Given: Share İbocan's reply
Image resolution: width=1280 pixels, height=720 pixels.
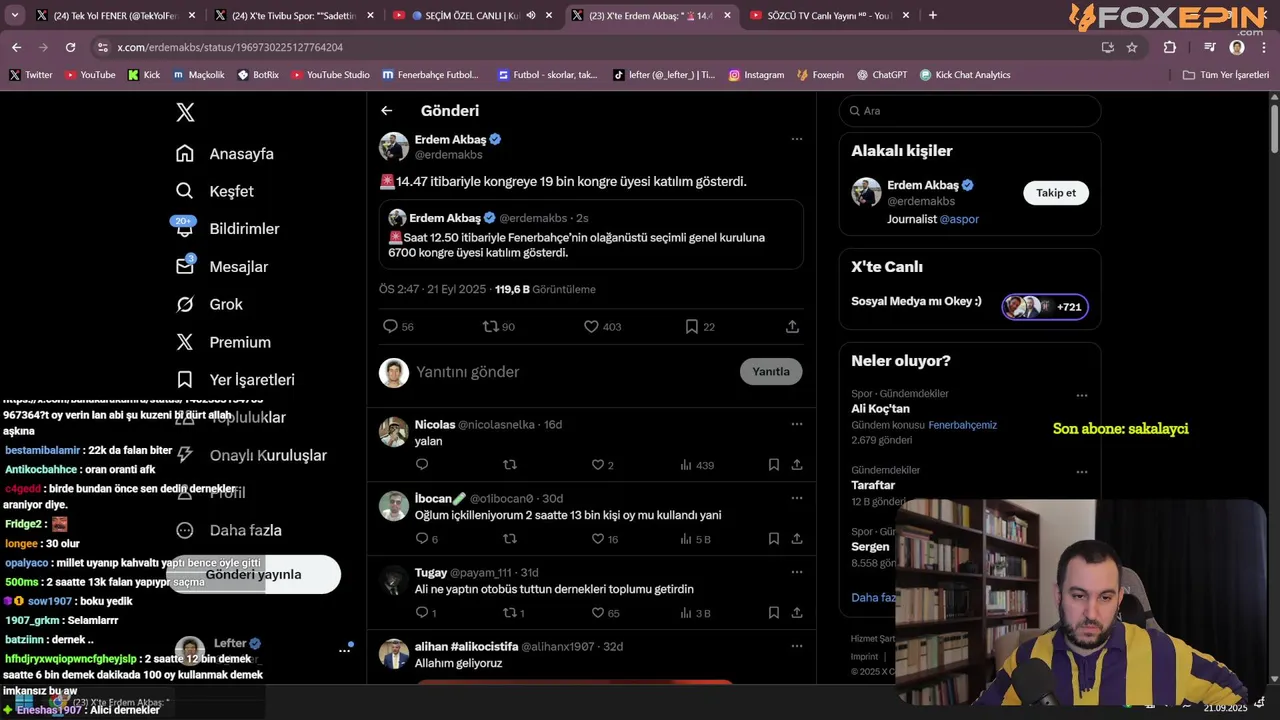Looking at the screenshot, I should 797,539.
